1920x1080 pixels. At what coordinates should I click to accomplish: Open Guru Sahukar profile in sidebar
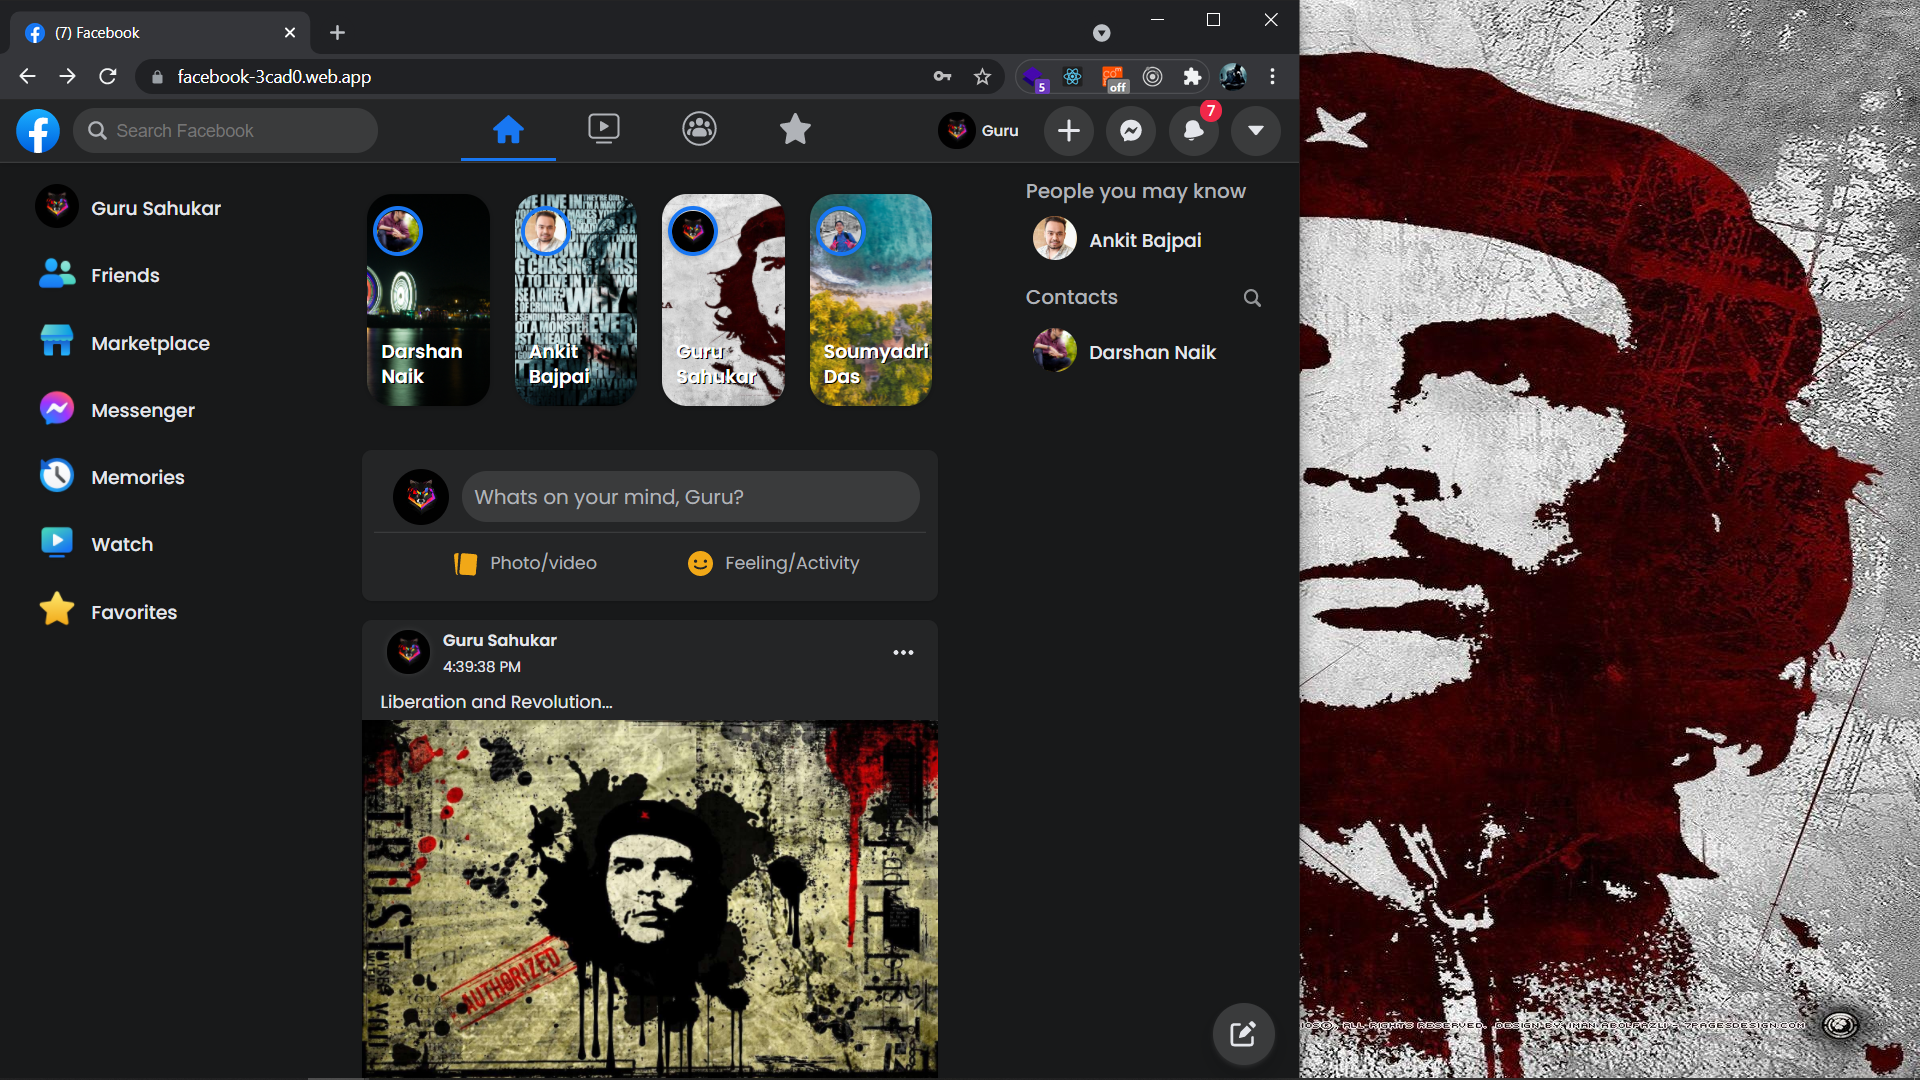129,208
